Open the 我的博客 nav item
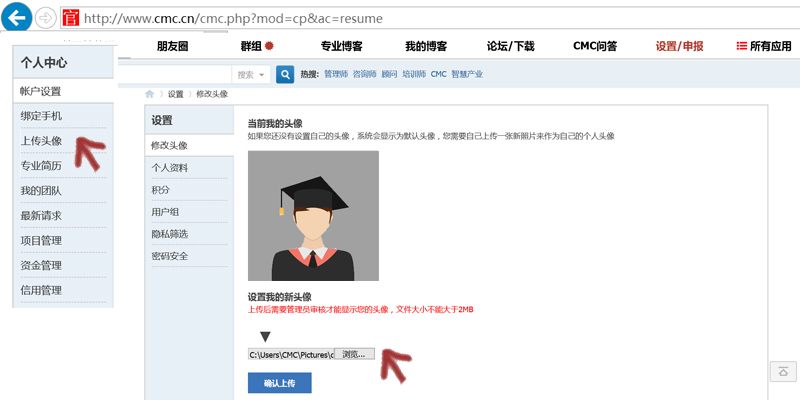Screen dimensions: 800x400 (426, 46)
